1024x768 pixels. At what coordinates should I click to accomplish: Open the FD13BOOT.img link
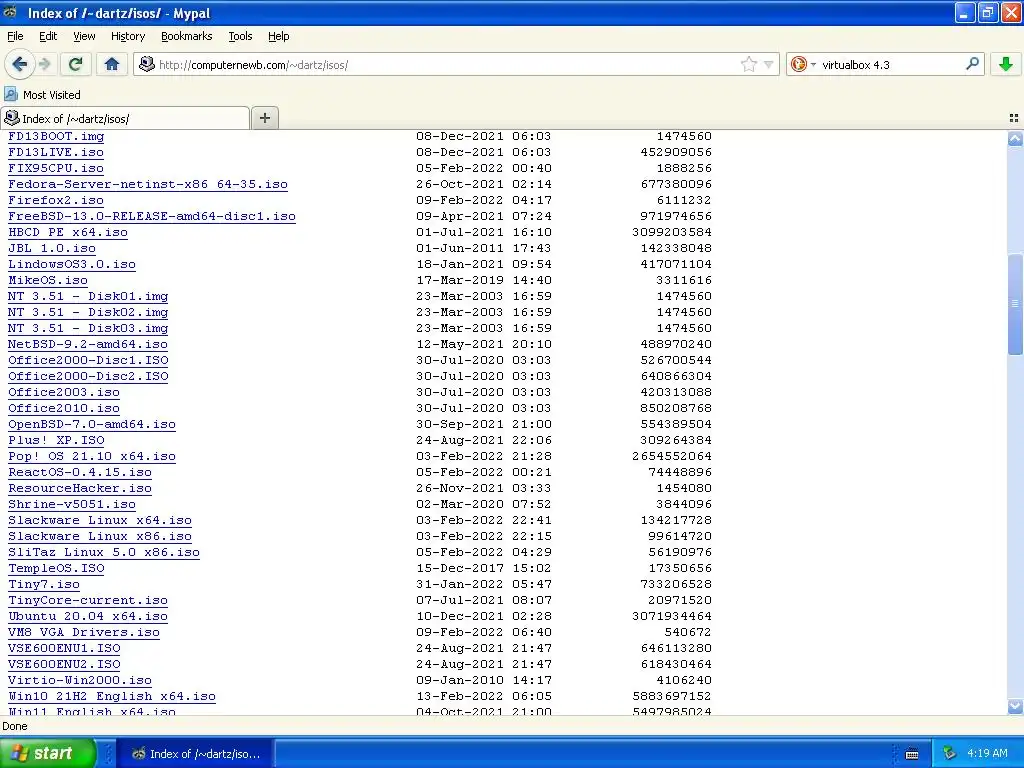56,136
